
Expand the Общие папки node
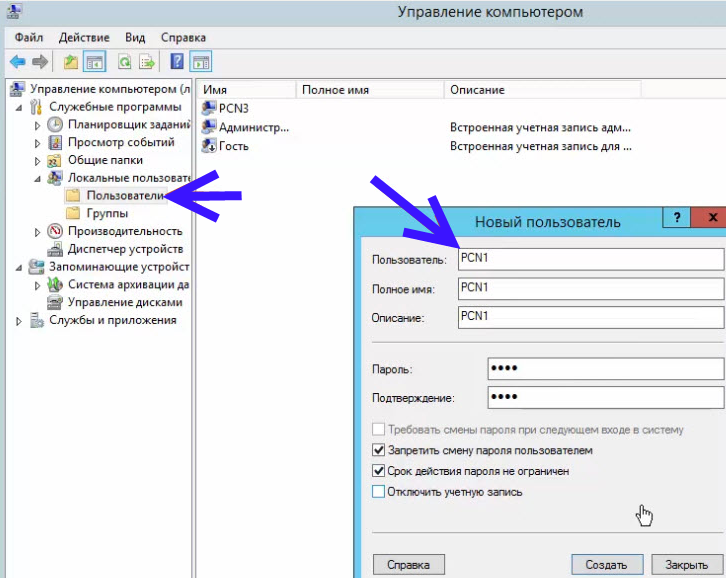[x=38, y=161]
